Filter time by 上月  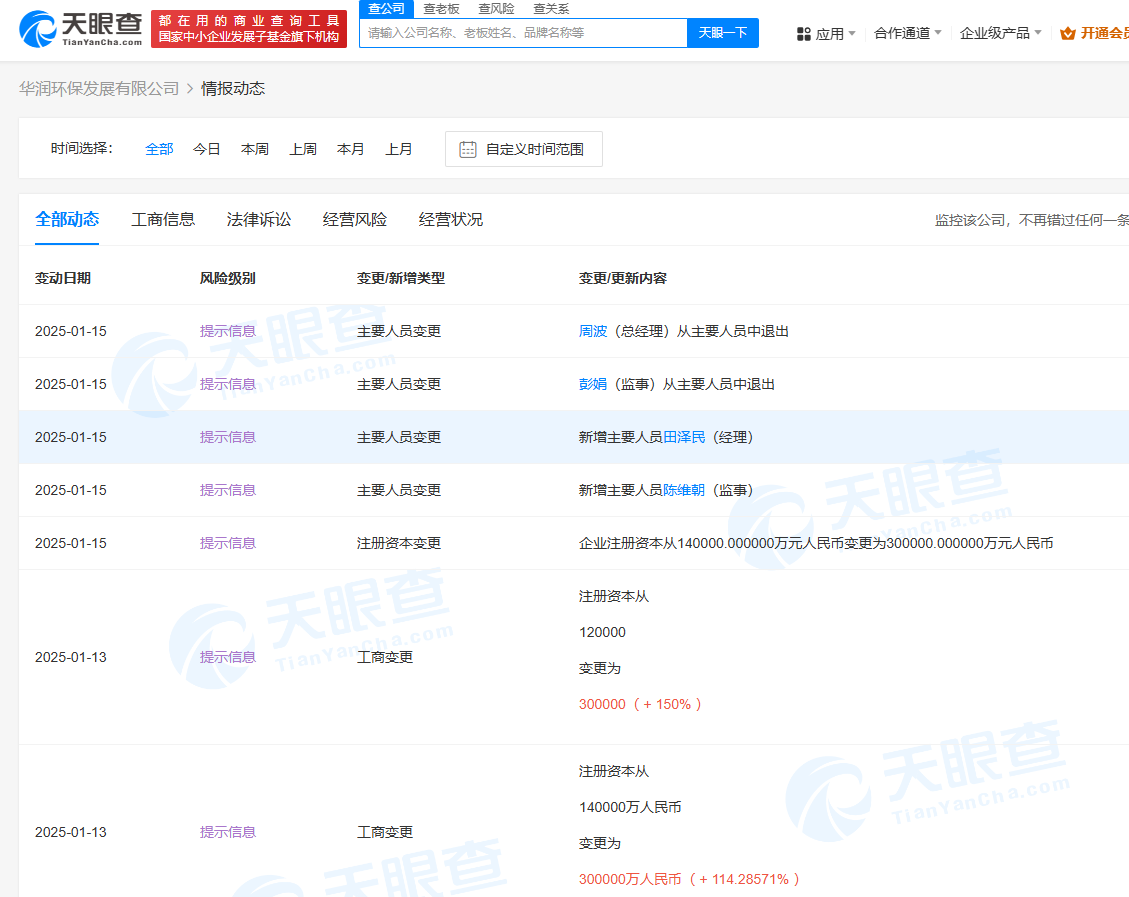399,149
